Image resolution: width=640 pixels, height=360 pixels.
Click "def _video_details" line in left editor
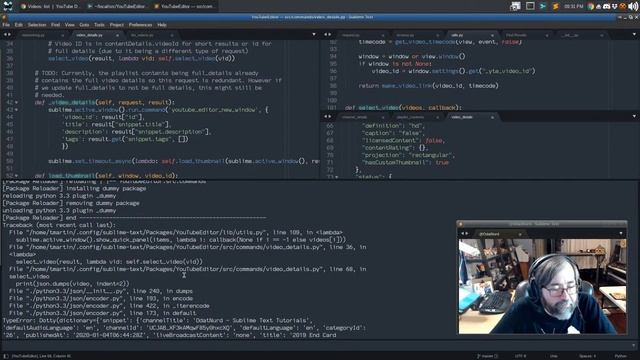(104, 102)
